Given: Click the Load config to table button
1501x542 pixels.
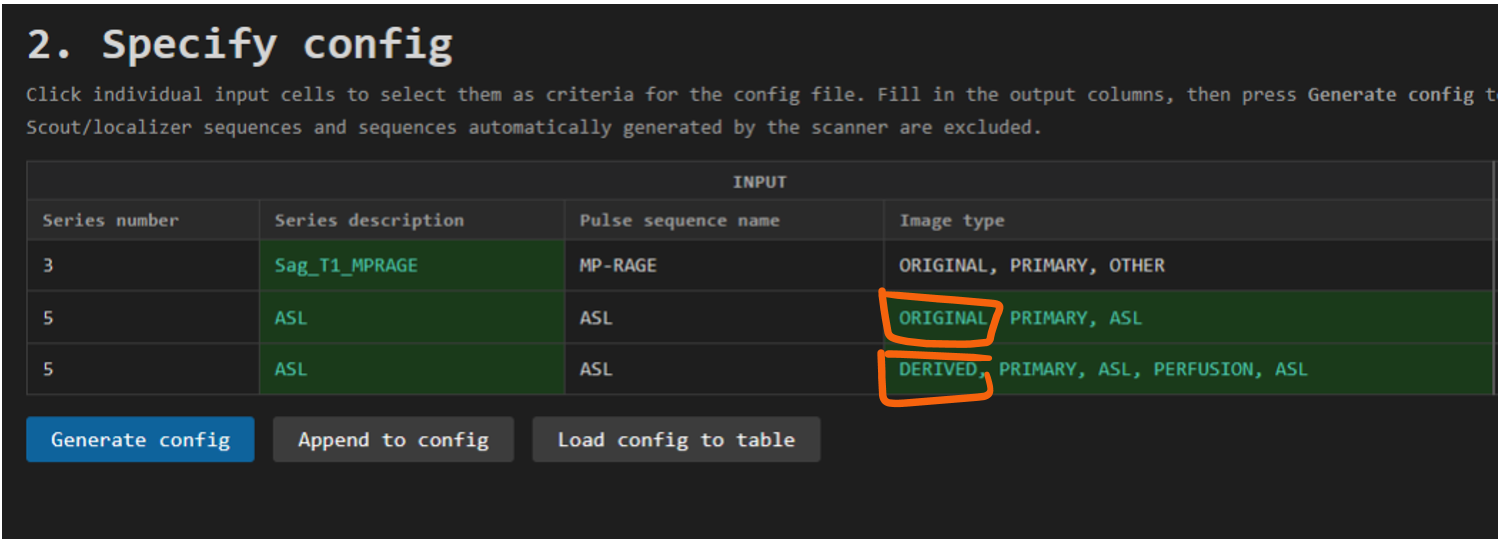Looking at the screenshot, I should point(676,440).
